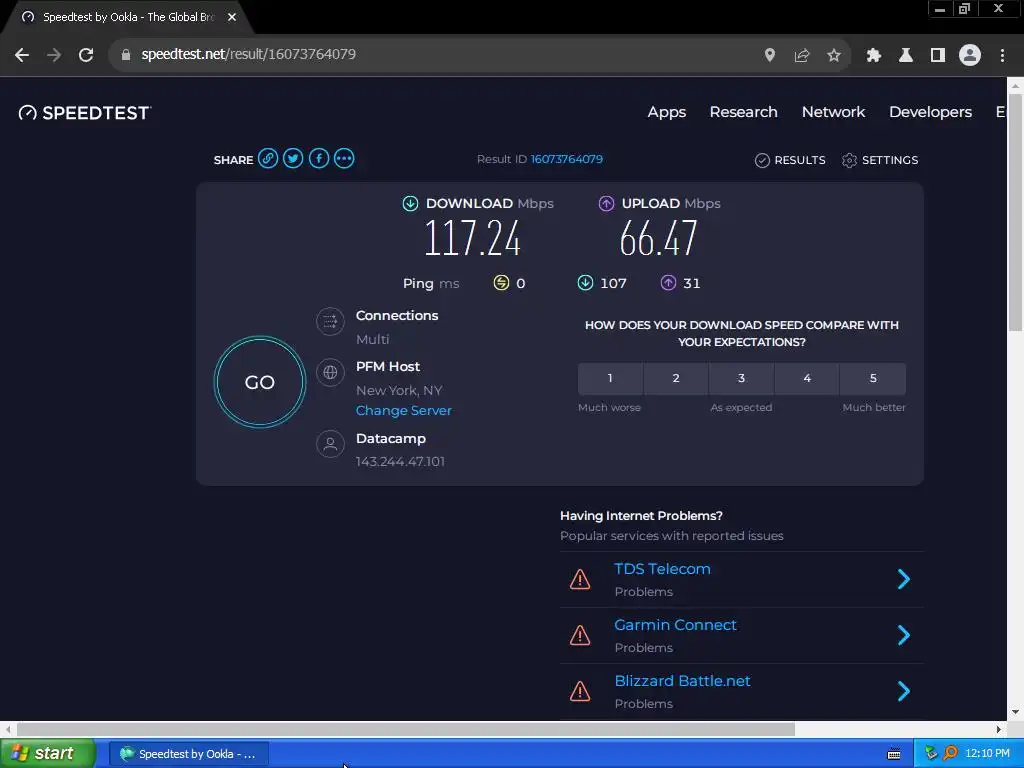Open Result ID 16073764079 link
This screenshot has height=768, width=1024.
[x=567, y=159]
